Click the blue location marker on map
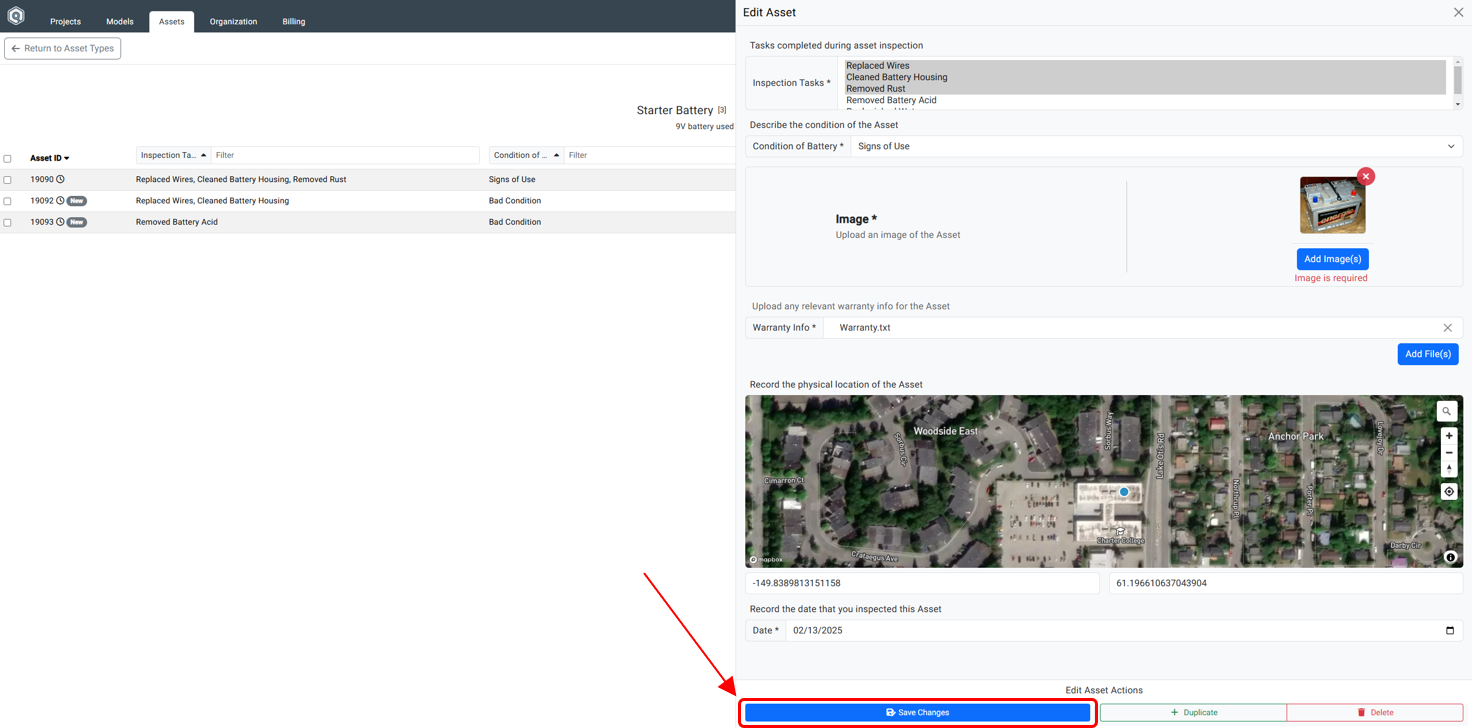 1124,492
